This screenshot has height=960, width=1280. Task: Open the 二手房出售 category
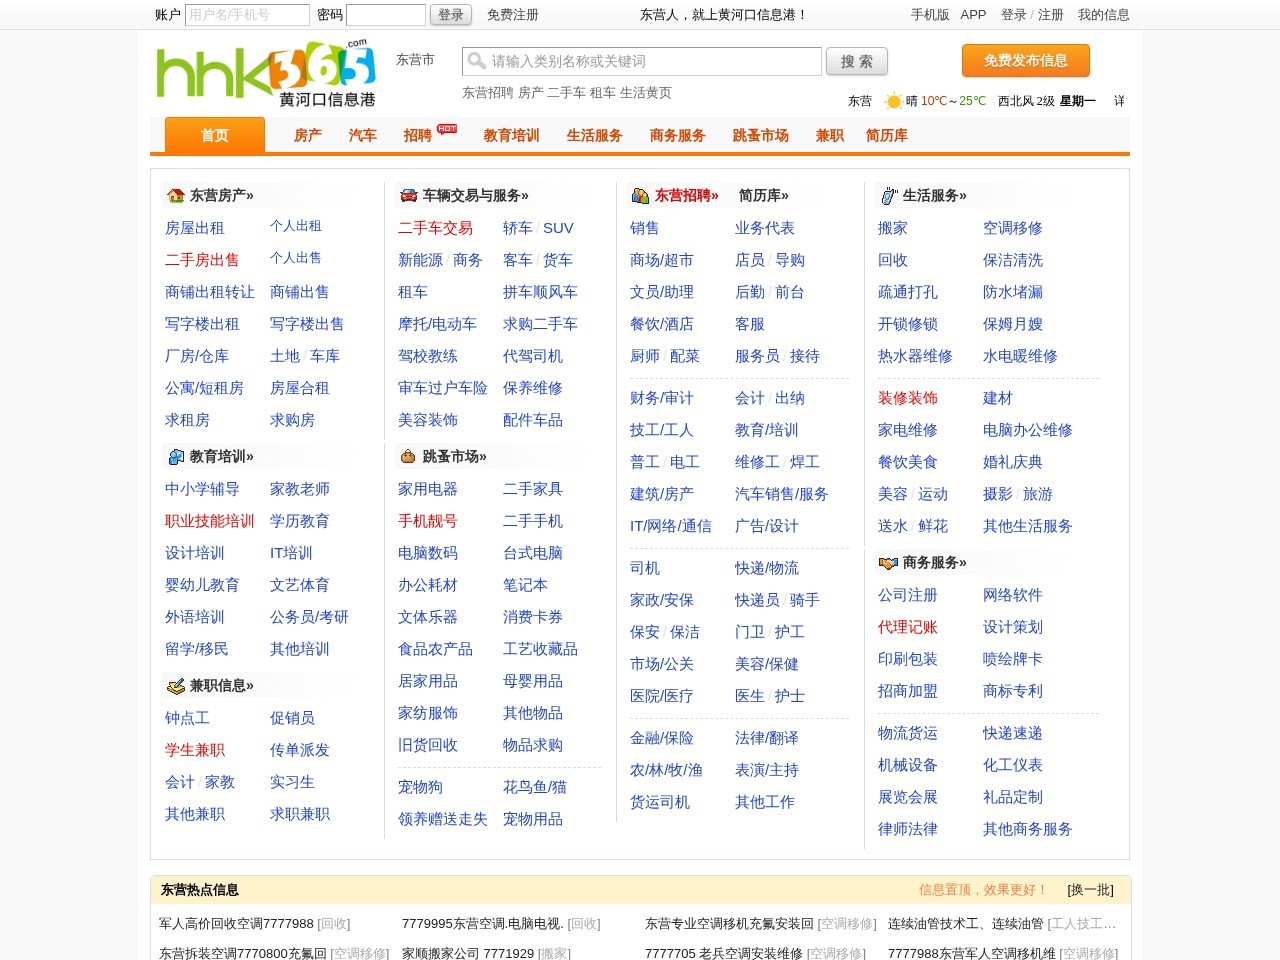click(x=202, y=260)
